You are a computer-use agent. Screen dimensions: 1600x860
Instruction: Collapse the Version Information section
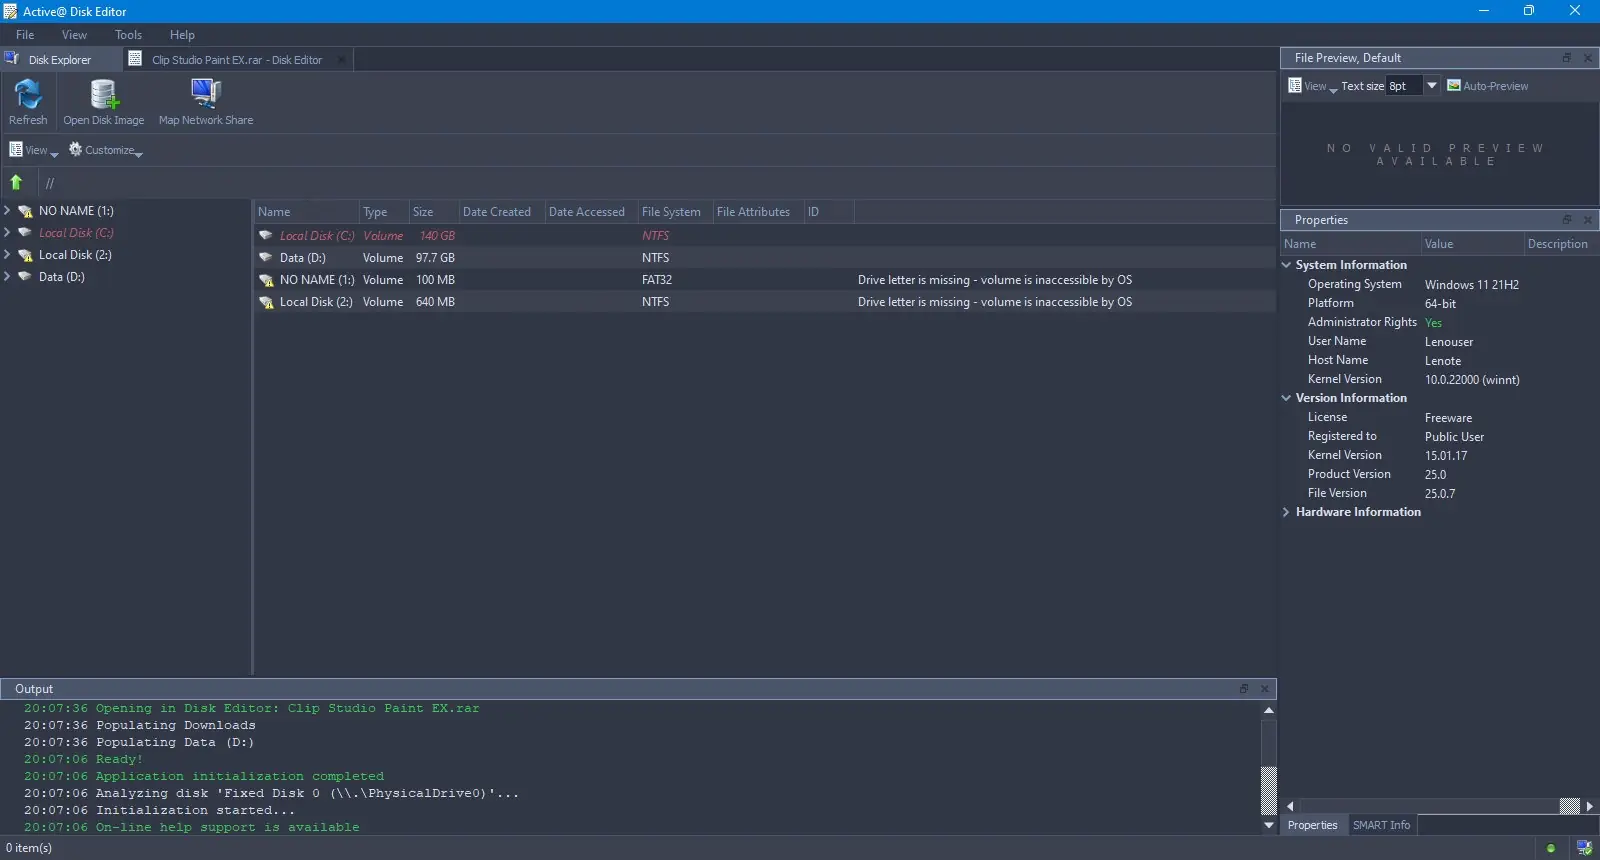tap(1286, 398)
